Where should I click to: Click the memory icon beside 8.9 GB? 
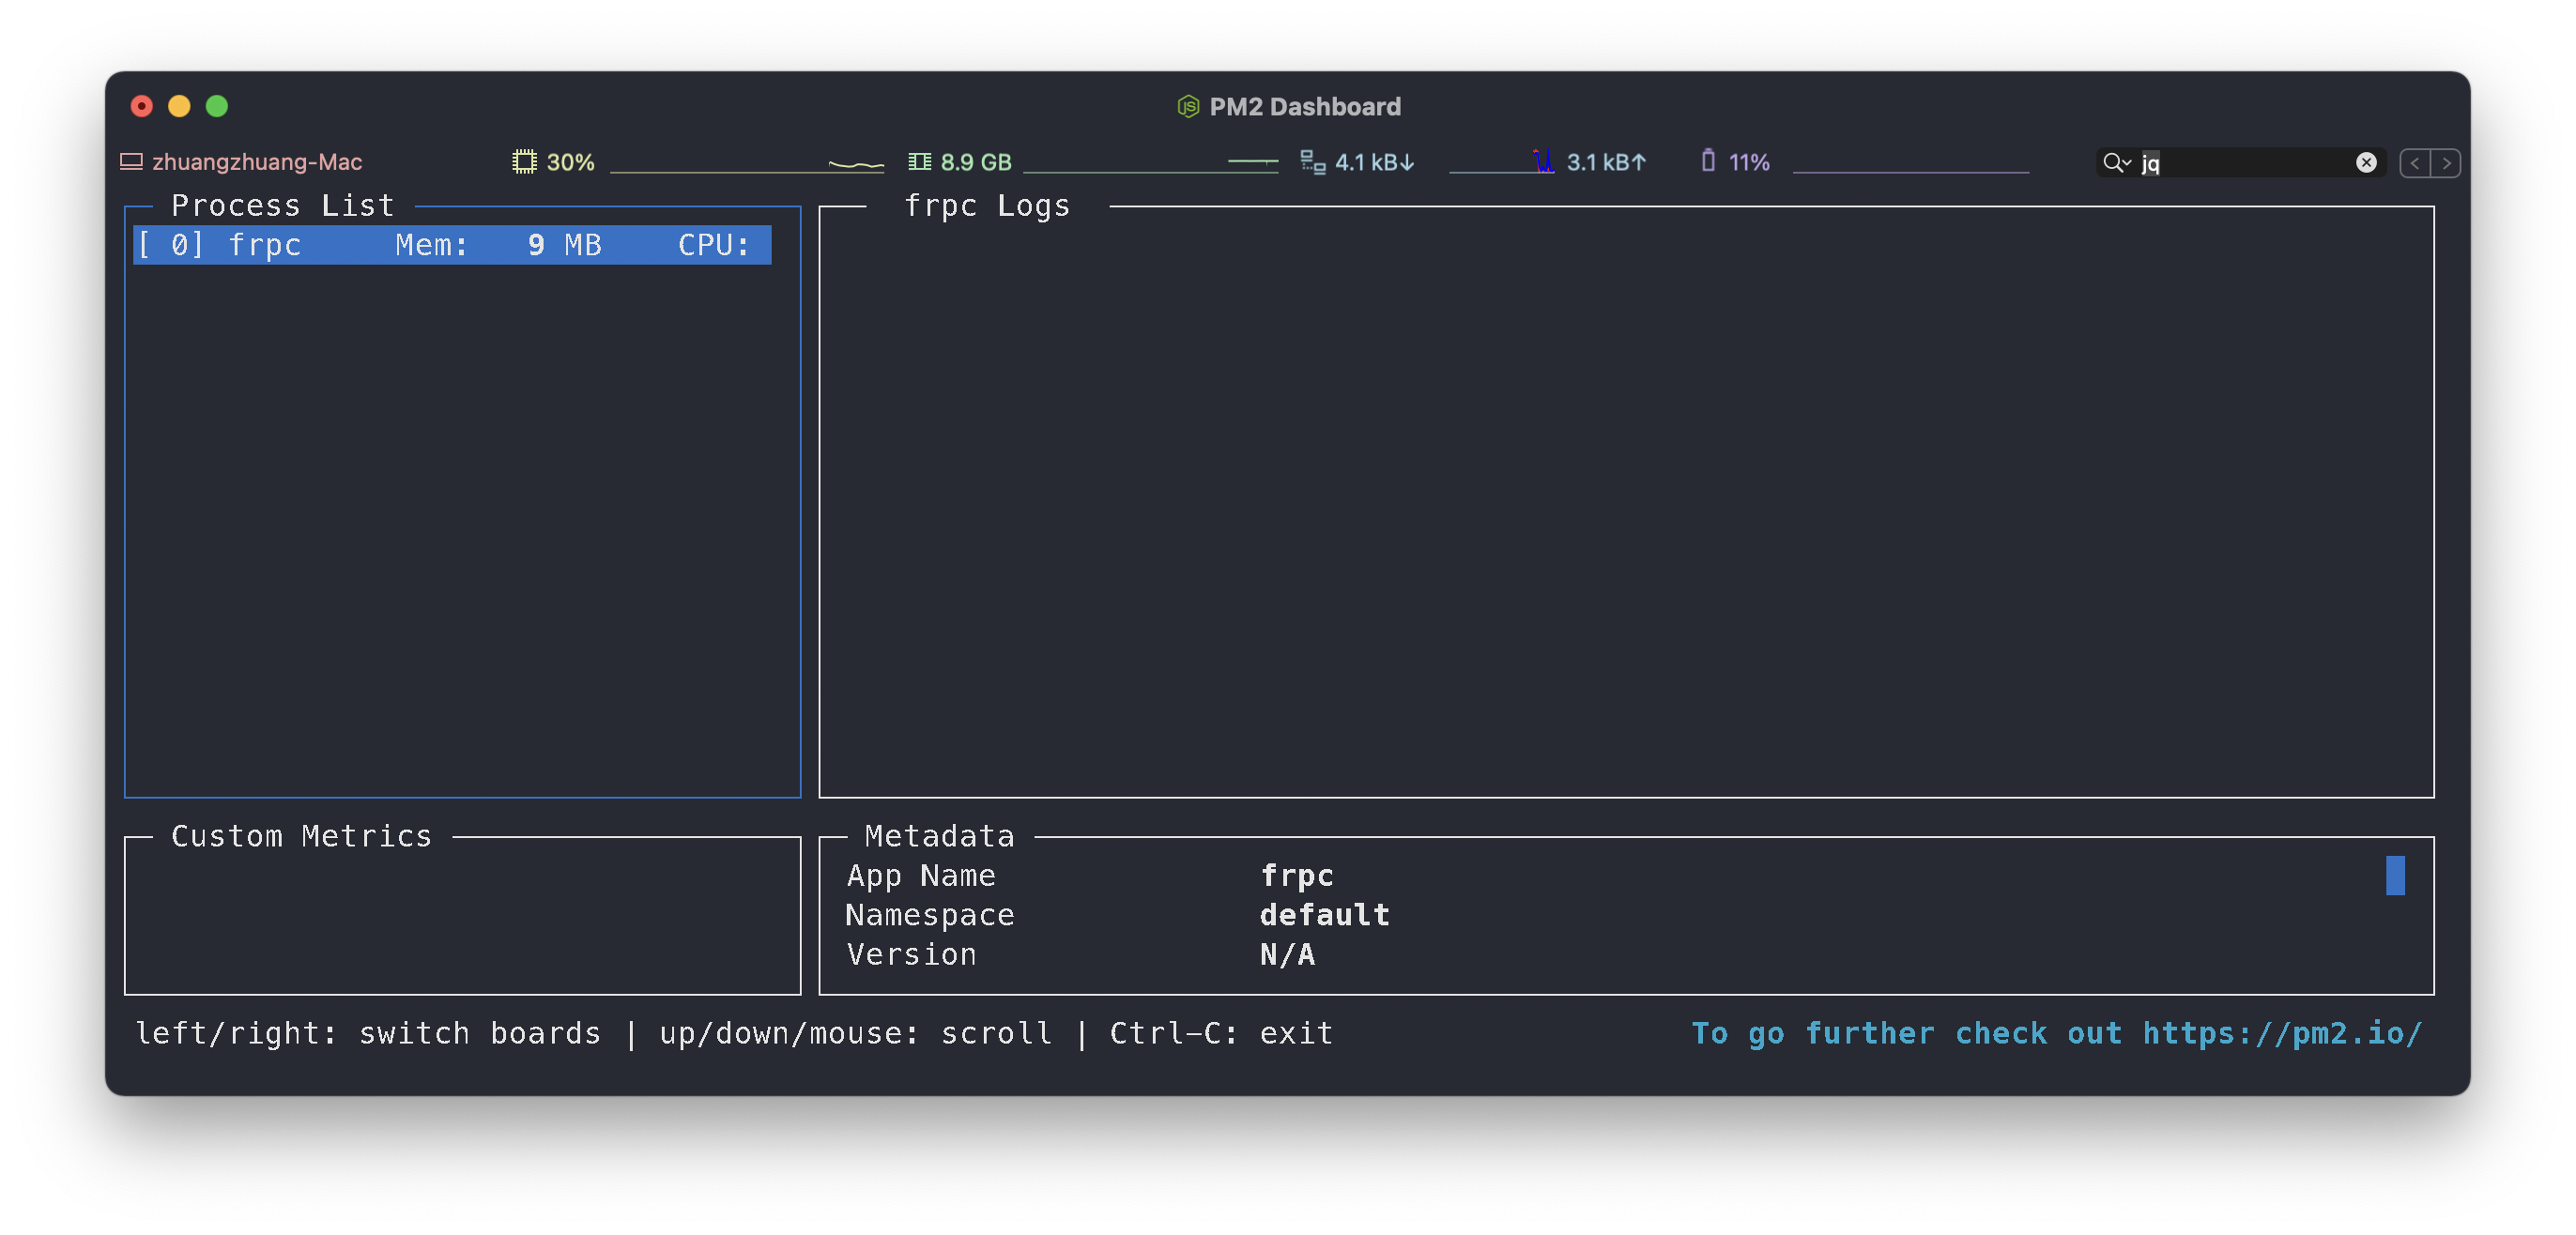click(x=919, y=162)
